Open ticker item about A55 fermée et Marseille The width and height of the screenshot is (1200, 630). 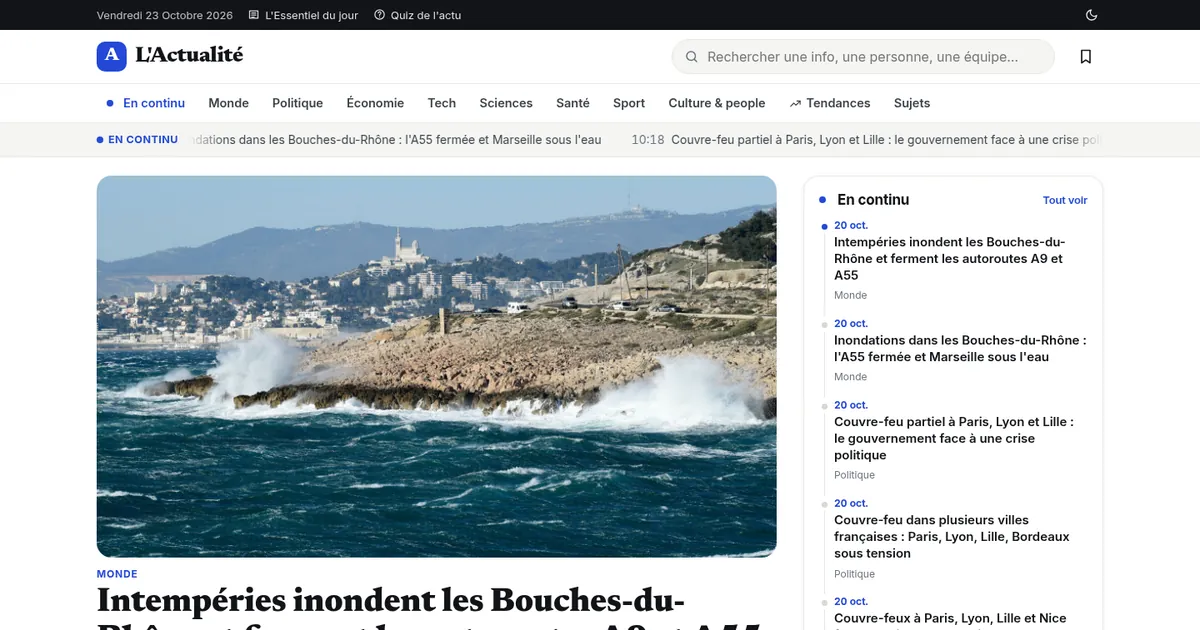tap(394, 140)
